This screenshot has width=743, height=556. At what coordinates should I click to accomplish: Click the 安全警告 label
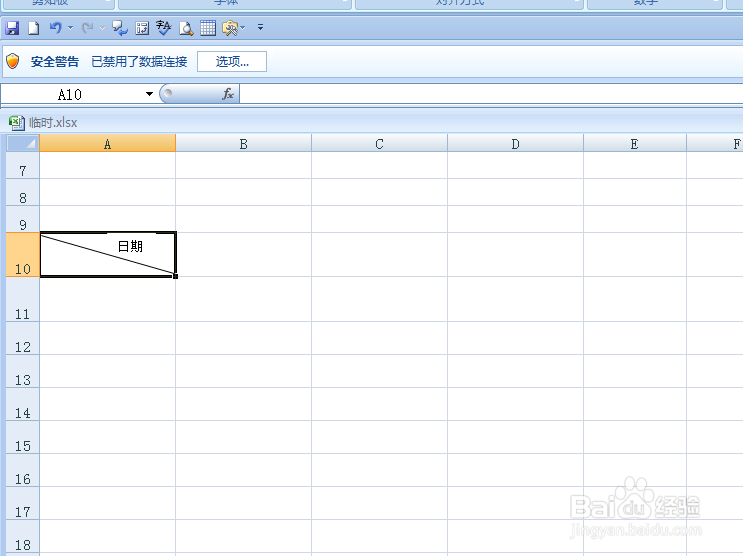55,62
